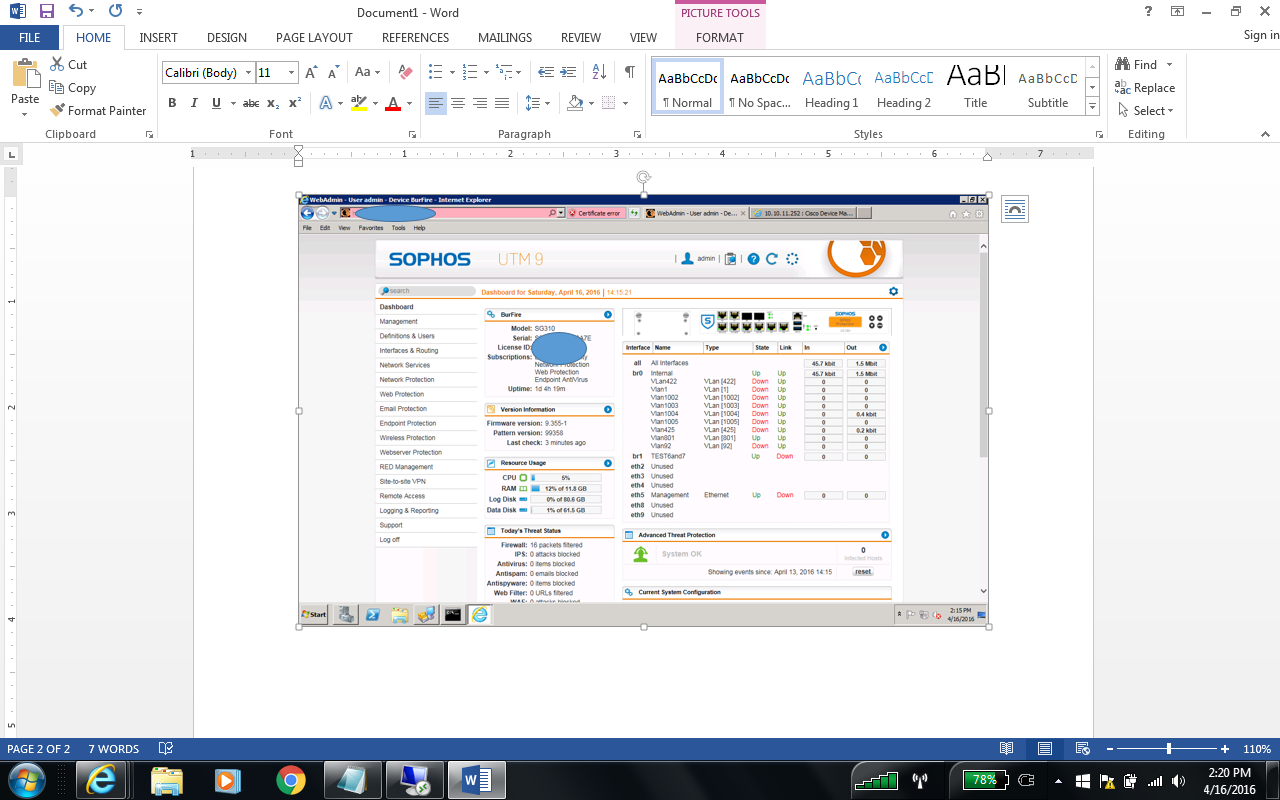The width and height of the screenshot is (1280, 800).
Task: Open the Calibri (Body) font name dropdown
Action: [247, 72]
